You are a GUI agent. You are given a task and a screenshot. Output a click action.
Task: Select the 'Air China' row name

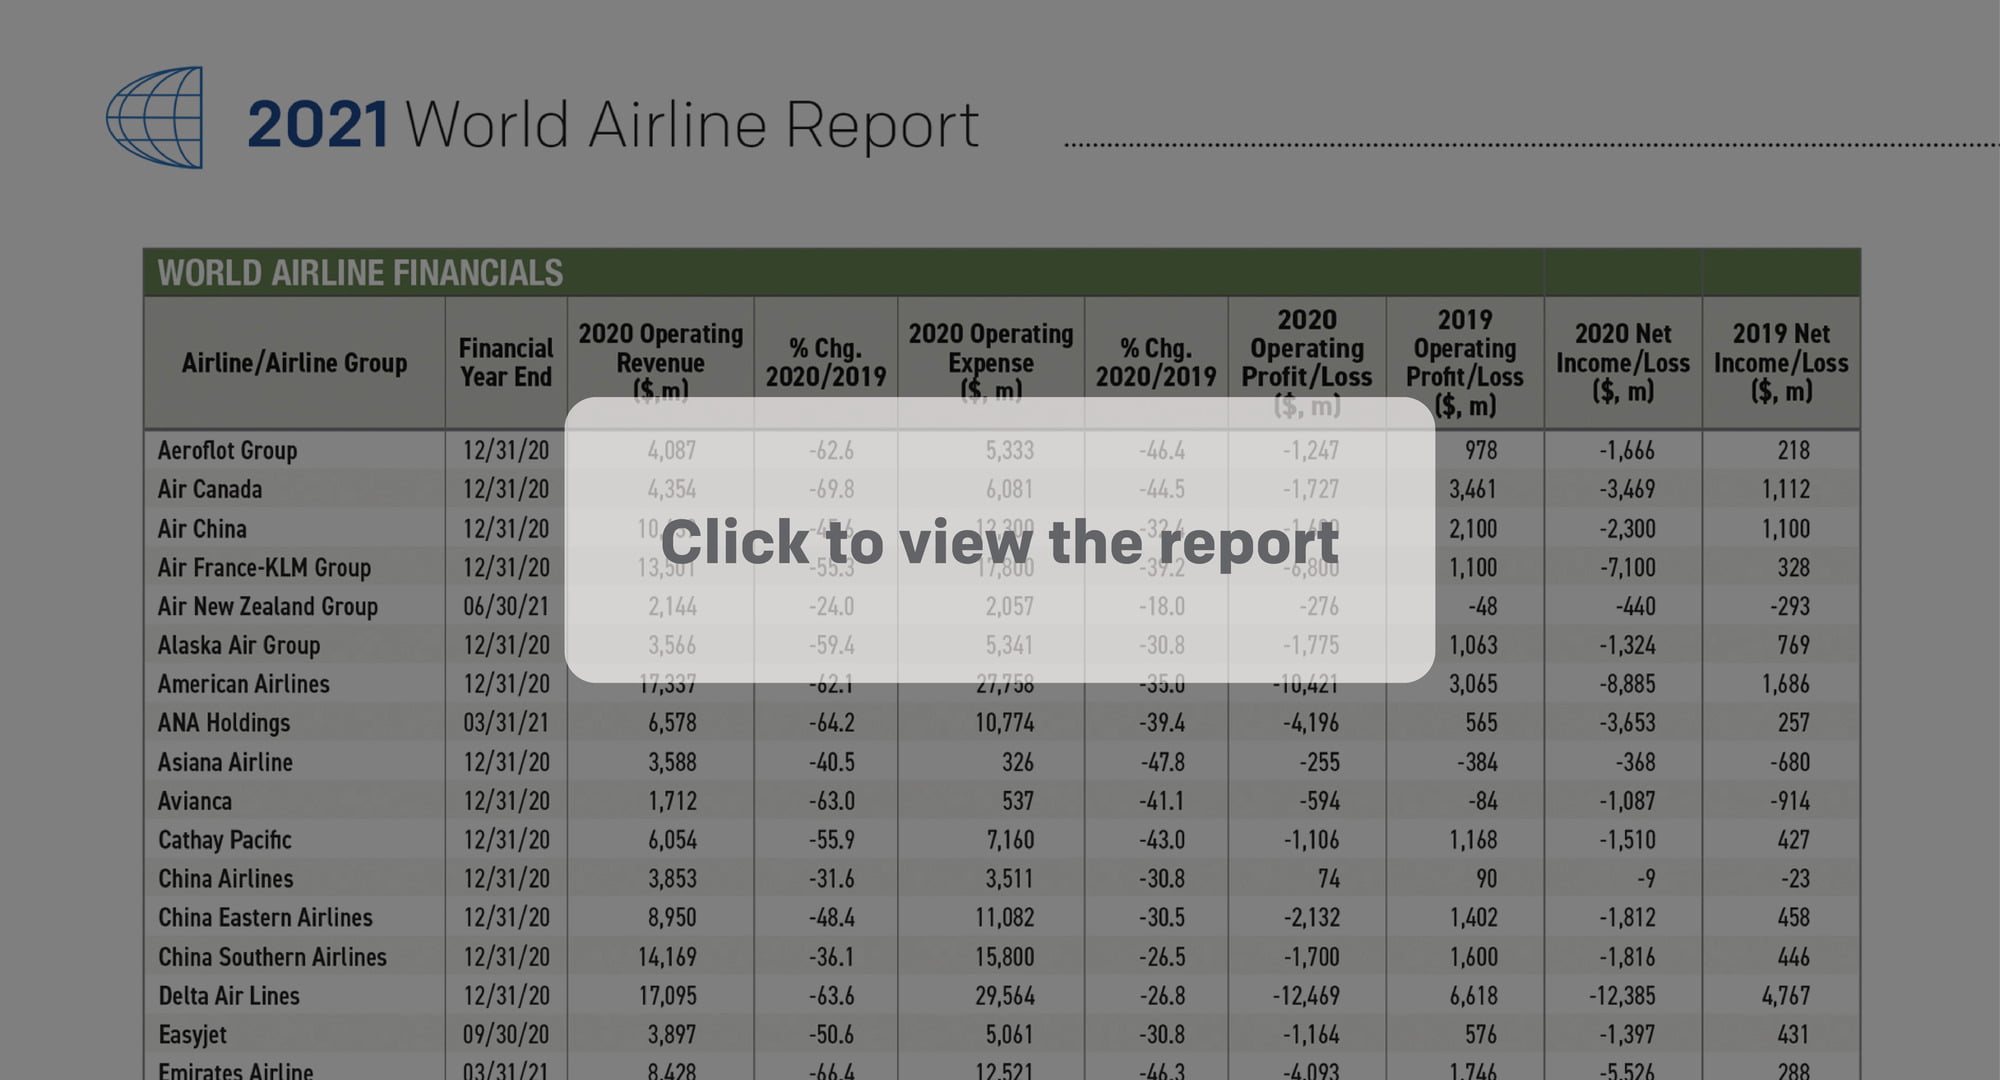tap(202, 529)
